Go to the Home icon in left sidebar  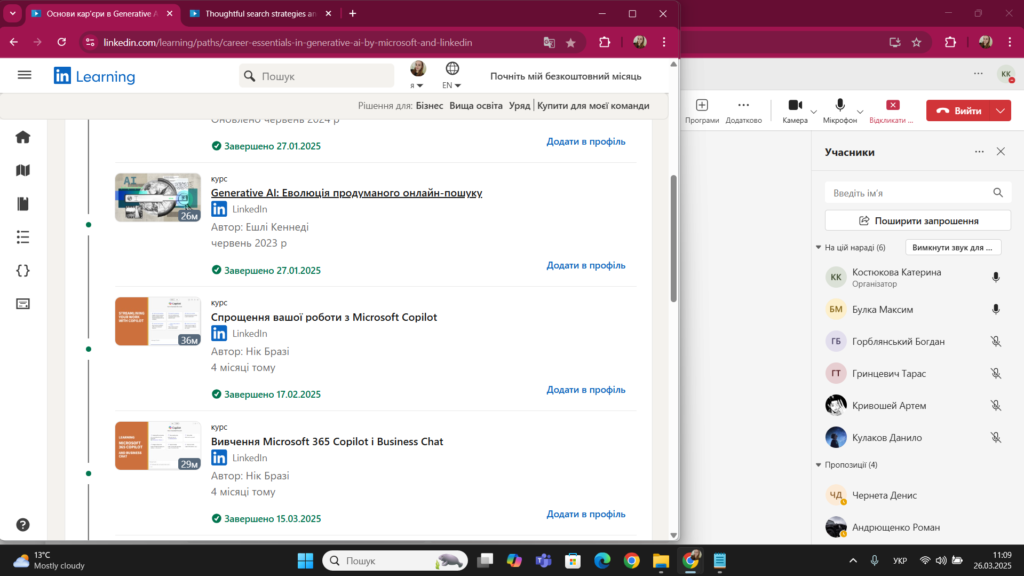pos(23,137)
